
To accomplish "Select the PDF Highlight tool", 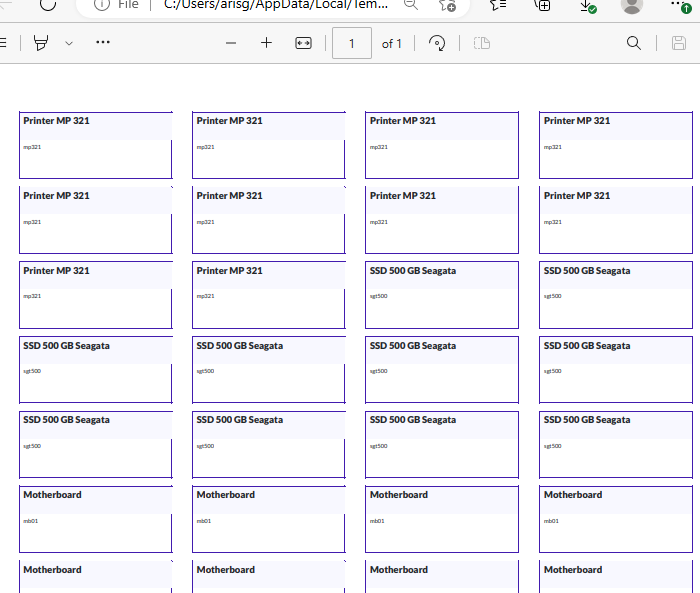I will pyautogui.click(x=41, y=43).
